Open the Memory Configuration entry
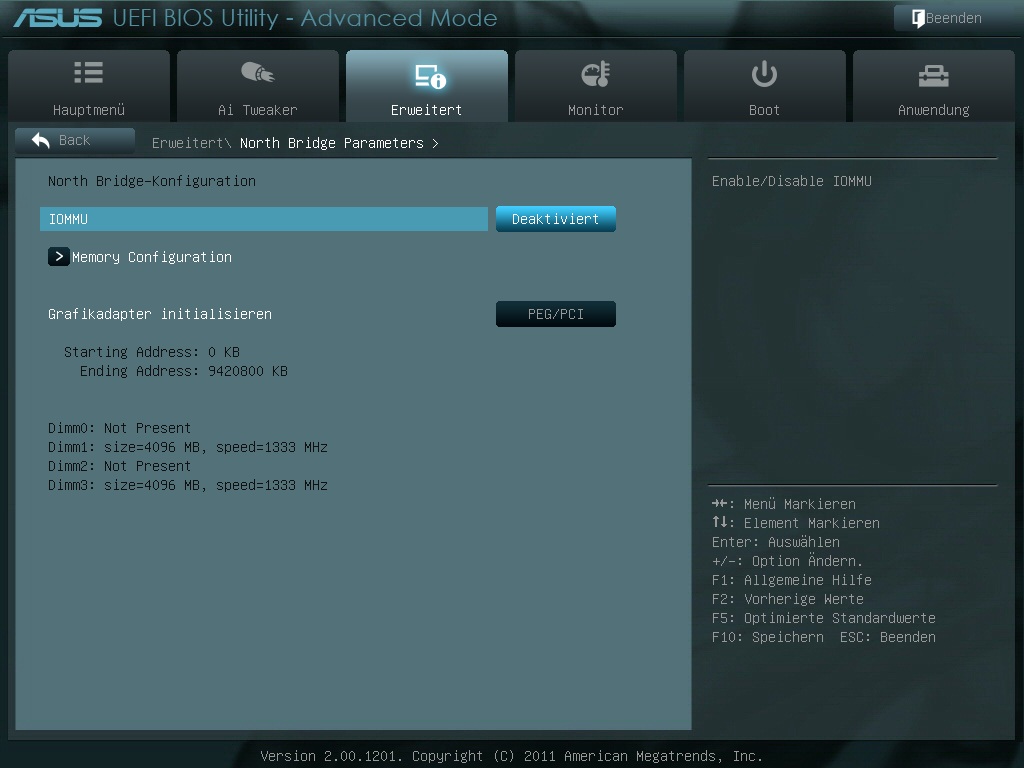The image size is (1024, 768). 152,257
